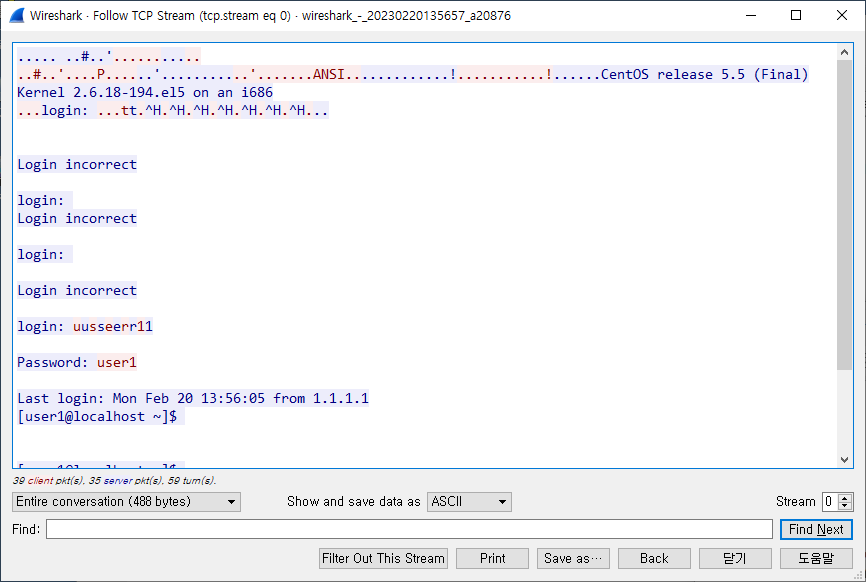This screenshot has width=866, height=582.
Task: Click the Stream number field
Action: click(830, 502)
